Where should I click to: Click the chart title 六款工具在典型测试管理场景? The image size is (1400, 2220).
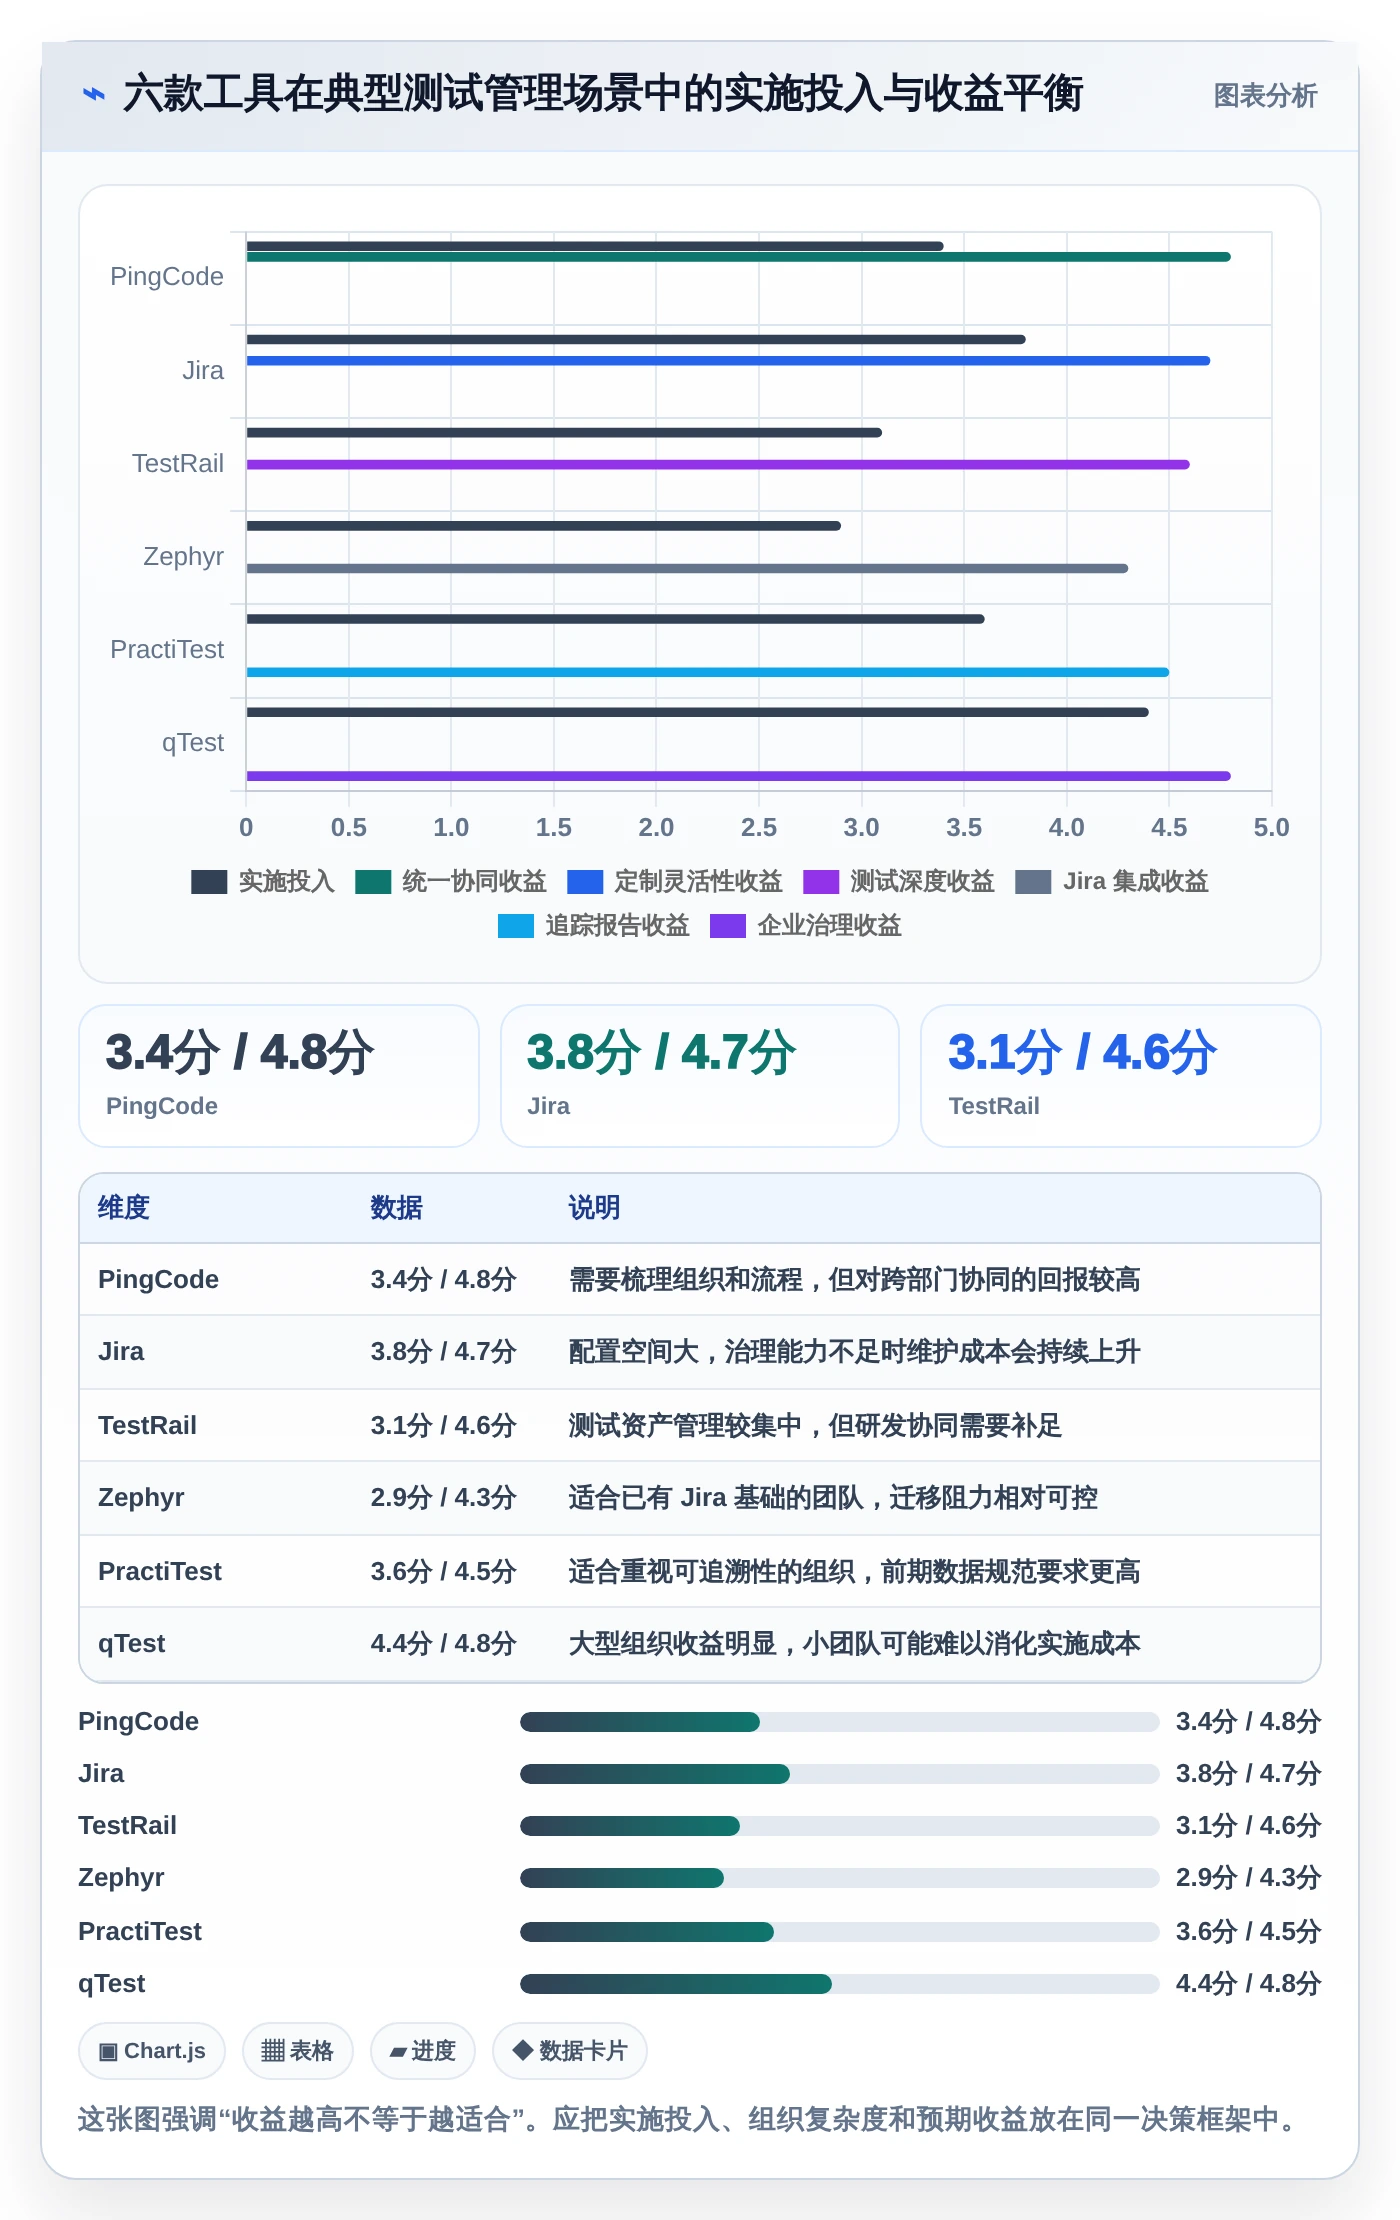pos(603,94)
